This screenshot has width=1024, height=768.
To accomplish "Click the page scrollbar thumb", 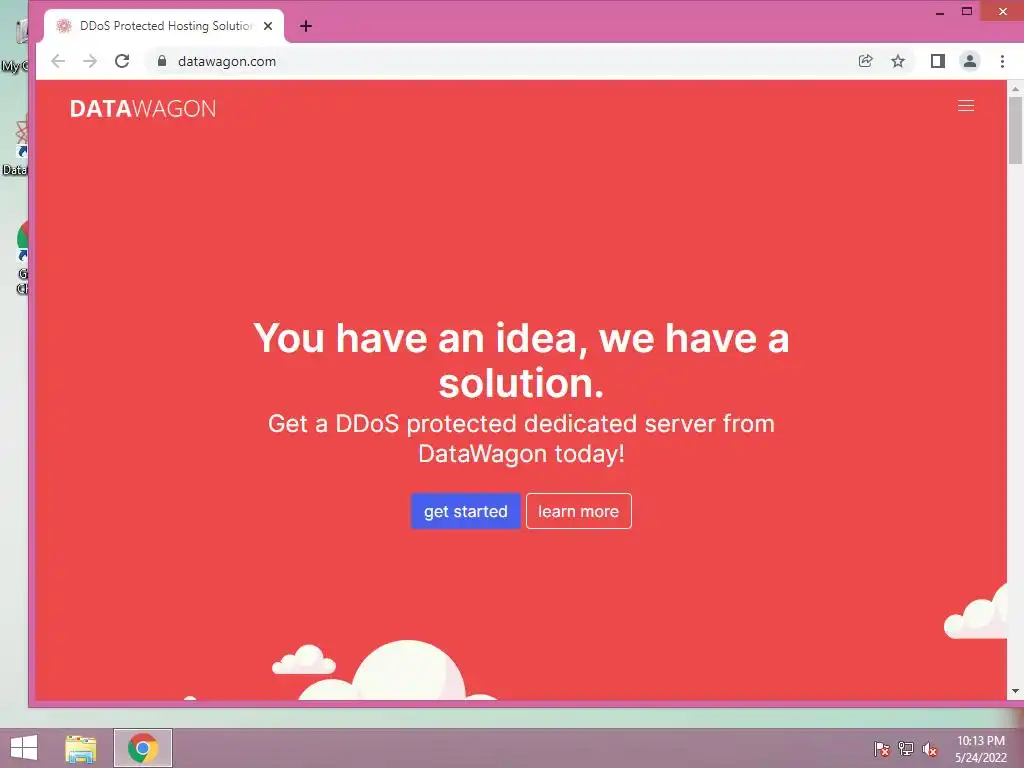I will click(1015, 131).
